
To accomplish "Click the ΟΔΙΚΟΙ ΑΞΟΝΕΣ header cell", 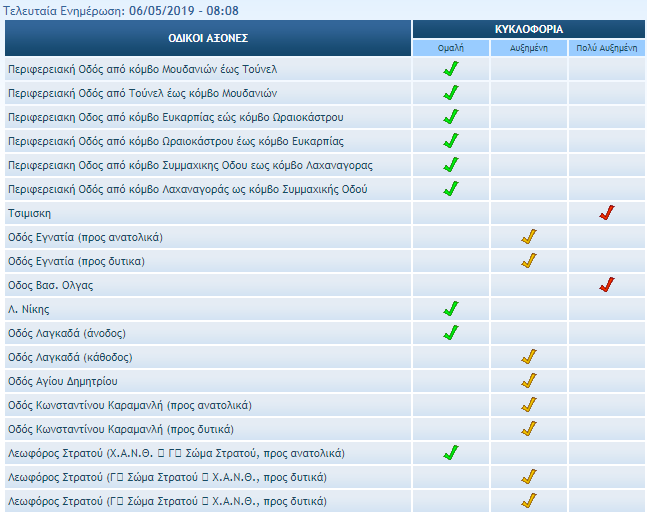I will [x=208, y=38].
